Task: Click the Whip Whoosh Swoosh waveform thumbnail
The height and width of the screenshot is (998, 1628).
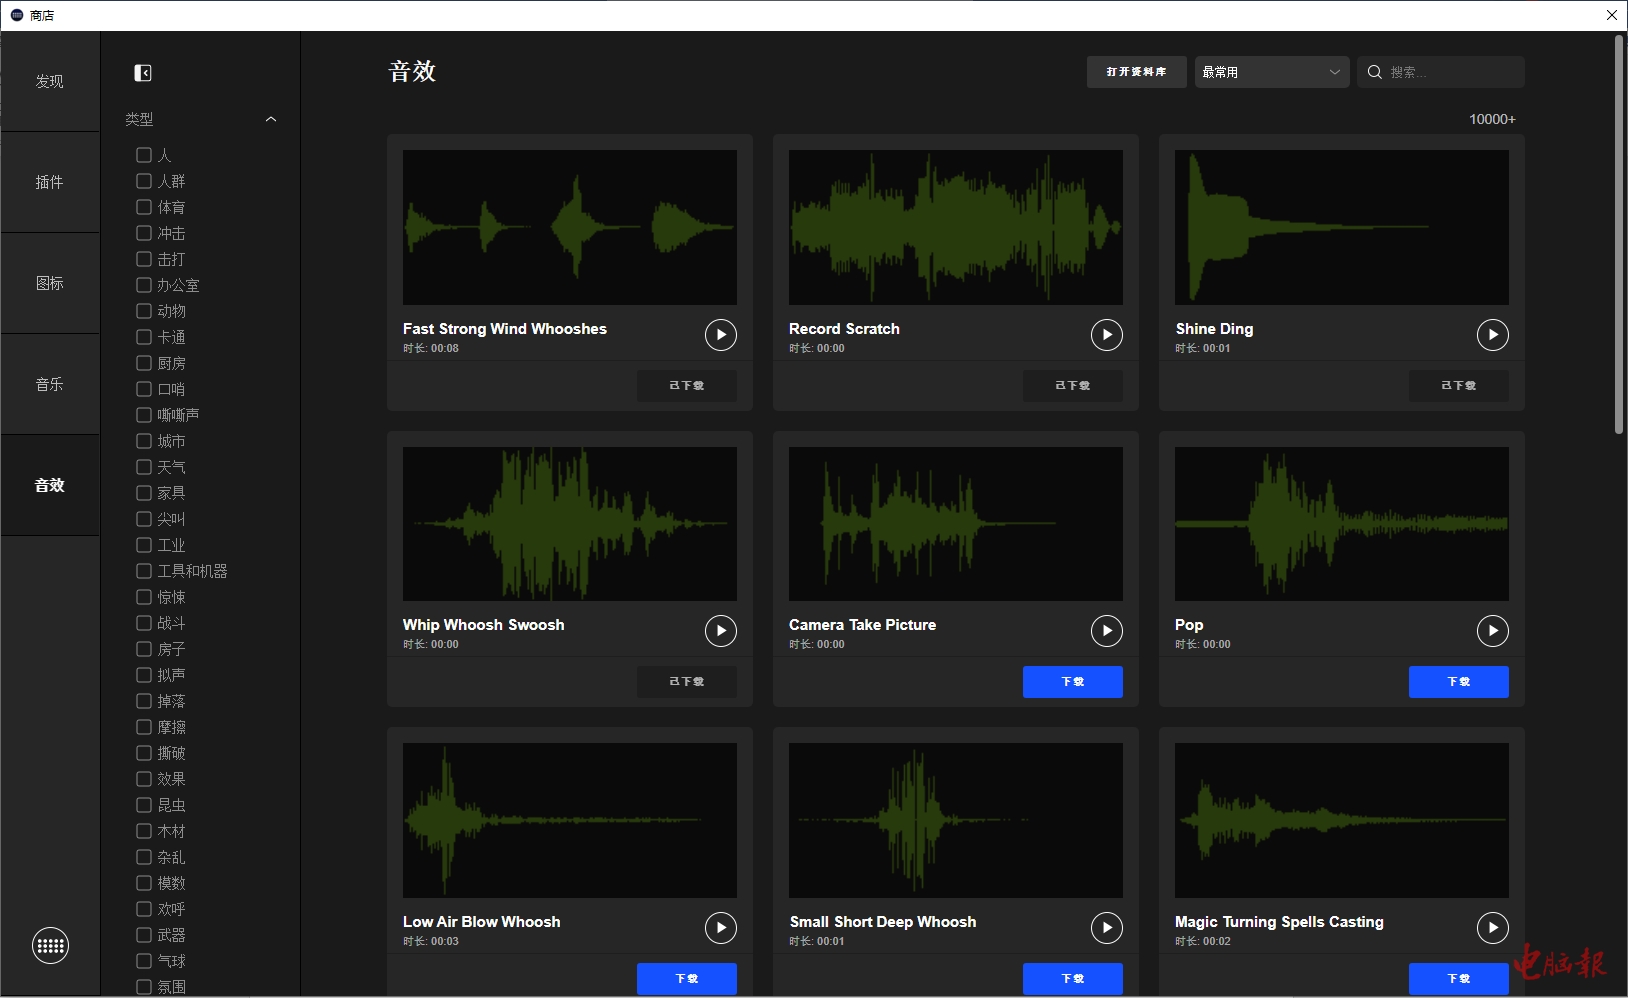Action: (569, 523)
